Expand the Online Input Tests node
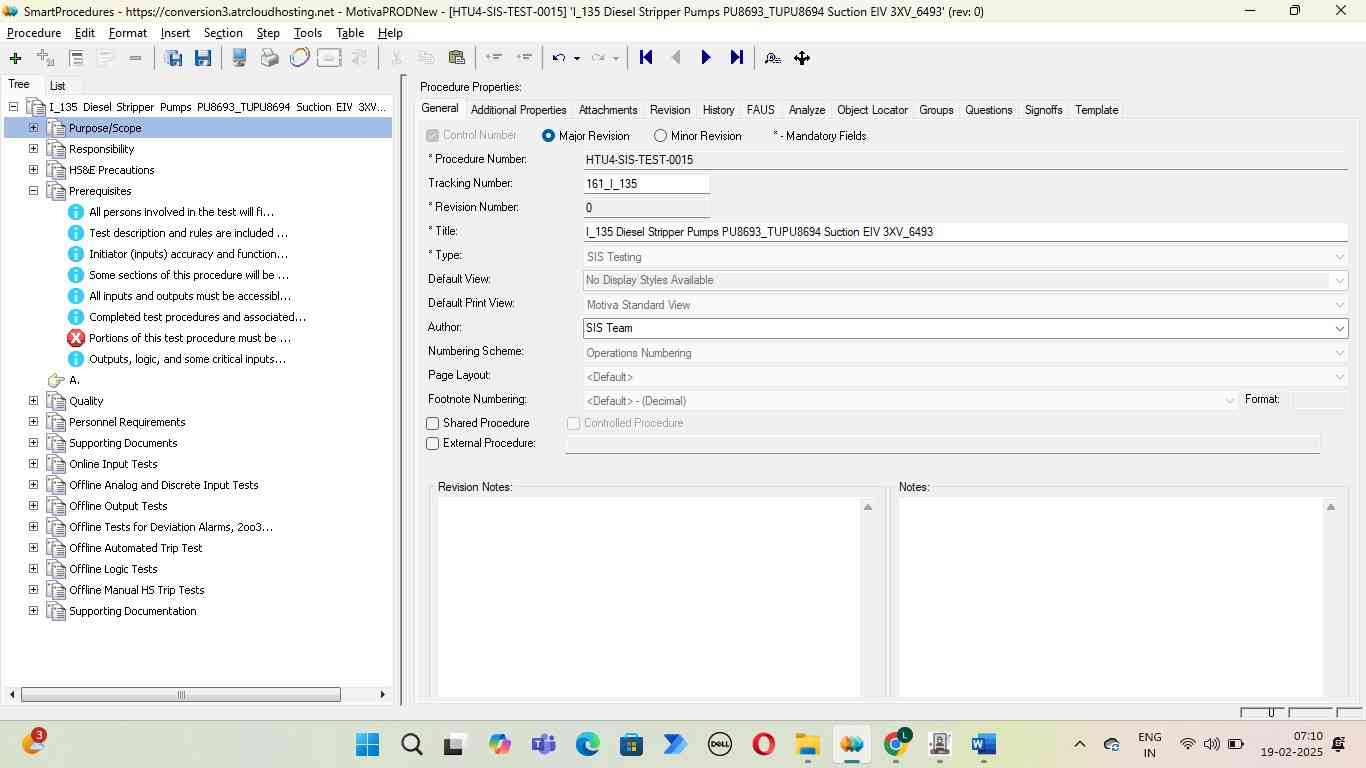1366x768 pixels. point(33,464)
